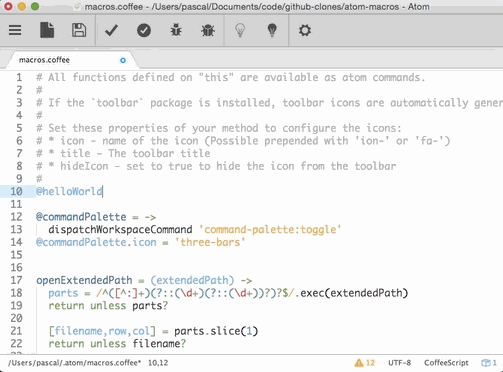Click openExtendedPath on line 17
This screenshot has height=372, width=503.
click(84, 280)
